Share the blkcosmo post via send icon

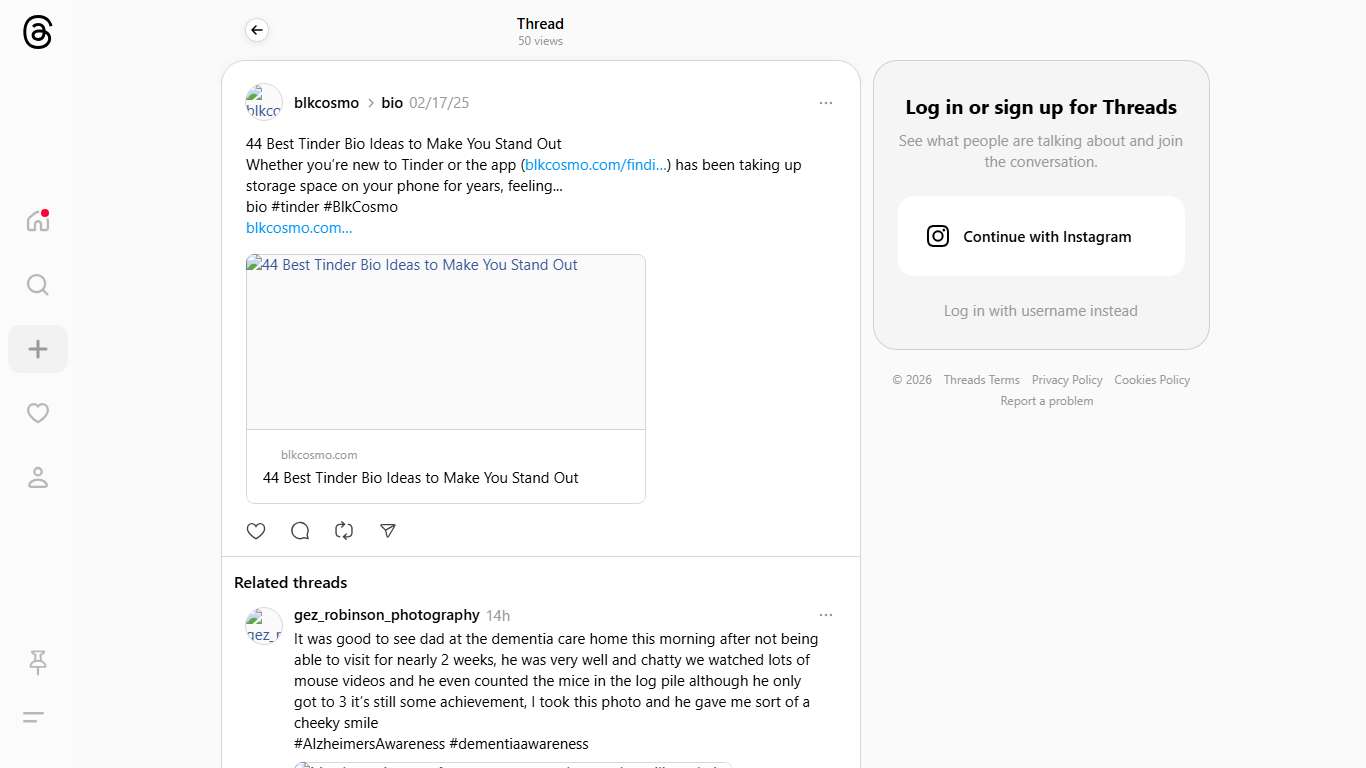coord(388,531)
